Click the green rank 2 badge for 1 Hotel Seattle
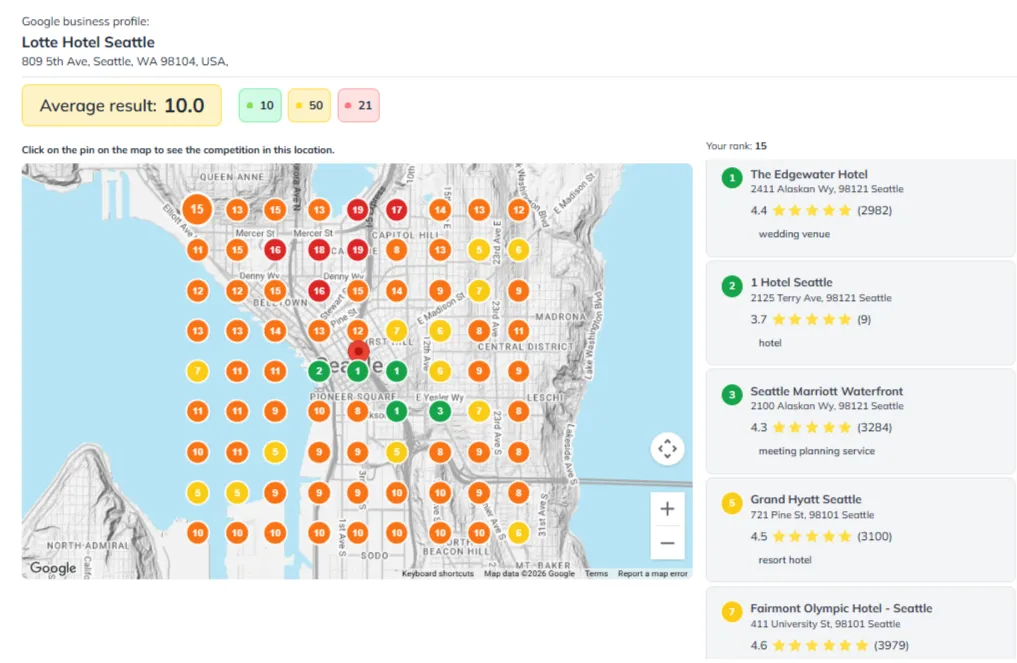1017x663 pixels. (732, 285)
